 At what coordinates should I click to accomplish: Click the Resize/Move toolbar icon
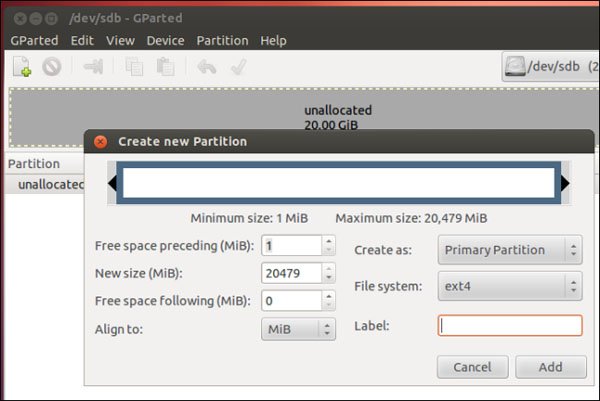[x=93, y=67]
